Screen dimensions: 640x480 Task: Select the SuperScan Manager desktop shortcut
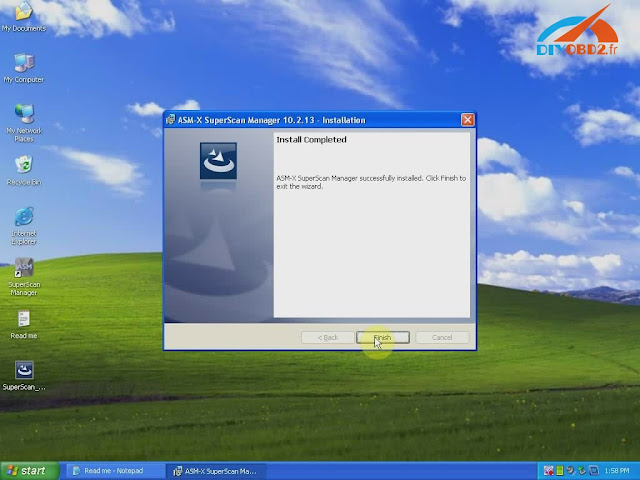(x=24, y=277)
